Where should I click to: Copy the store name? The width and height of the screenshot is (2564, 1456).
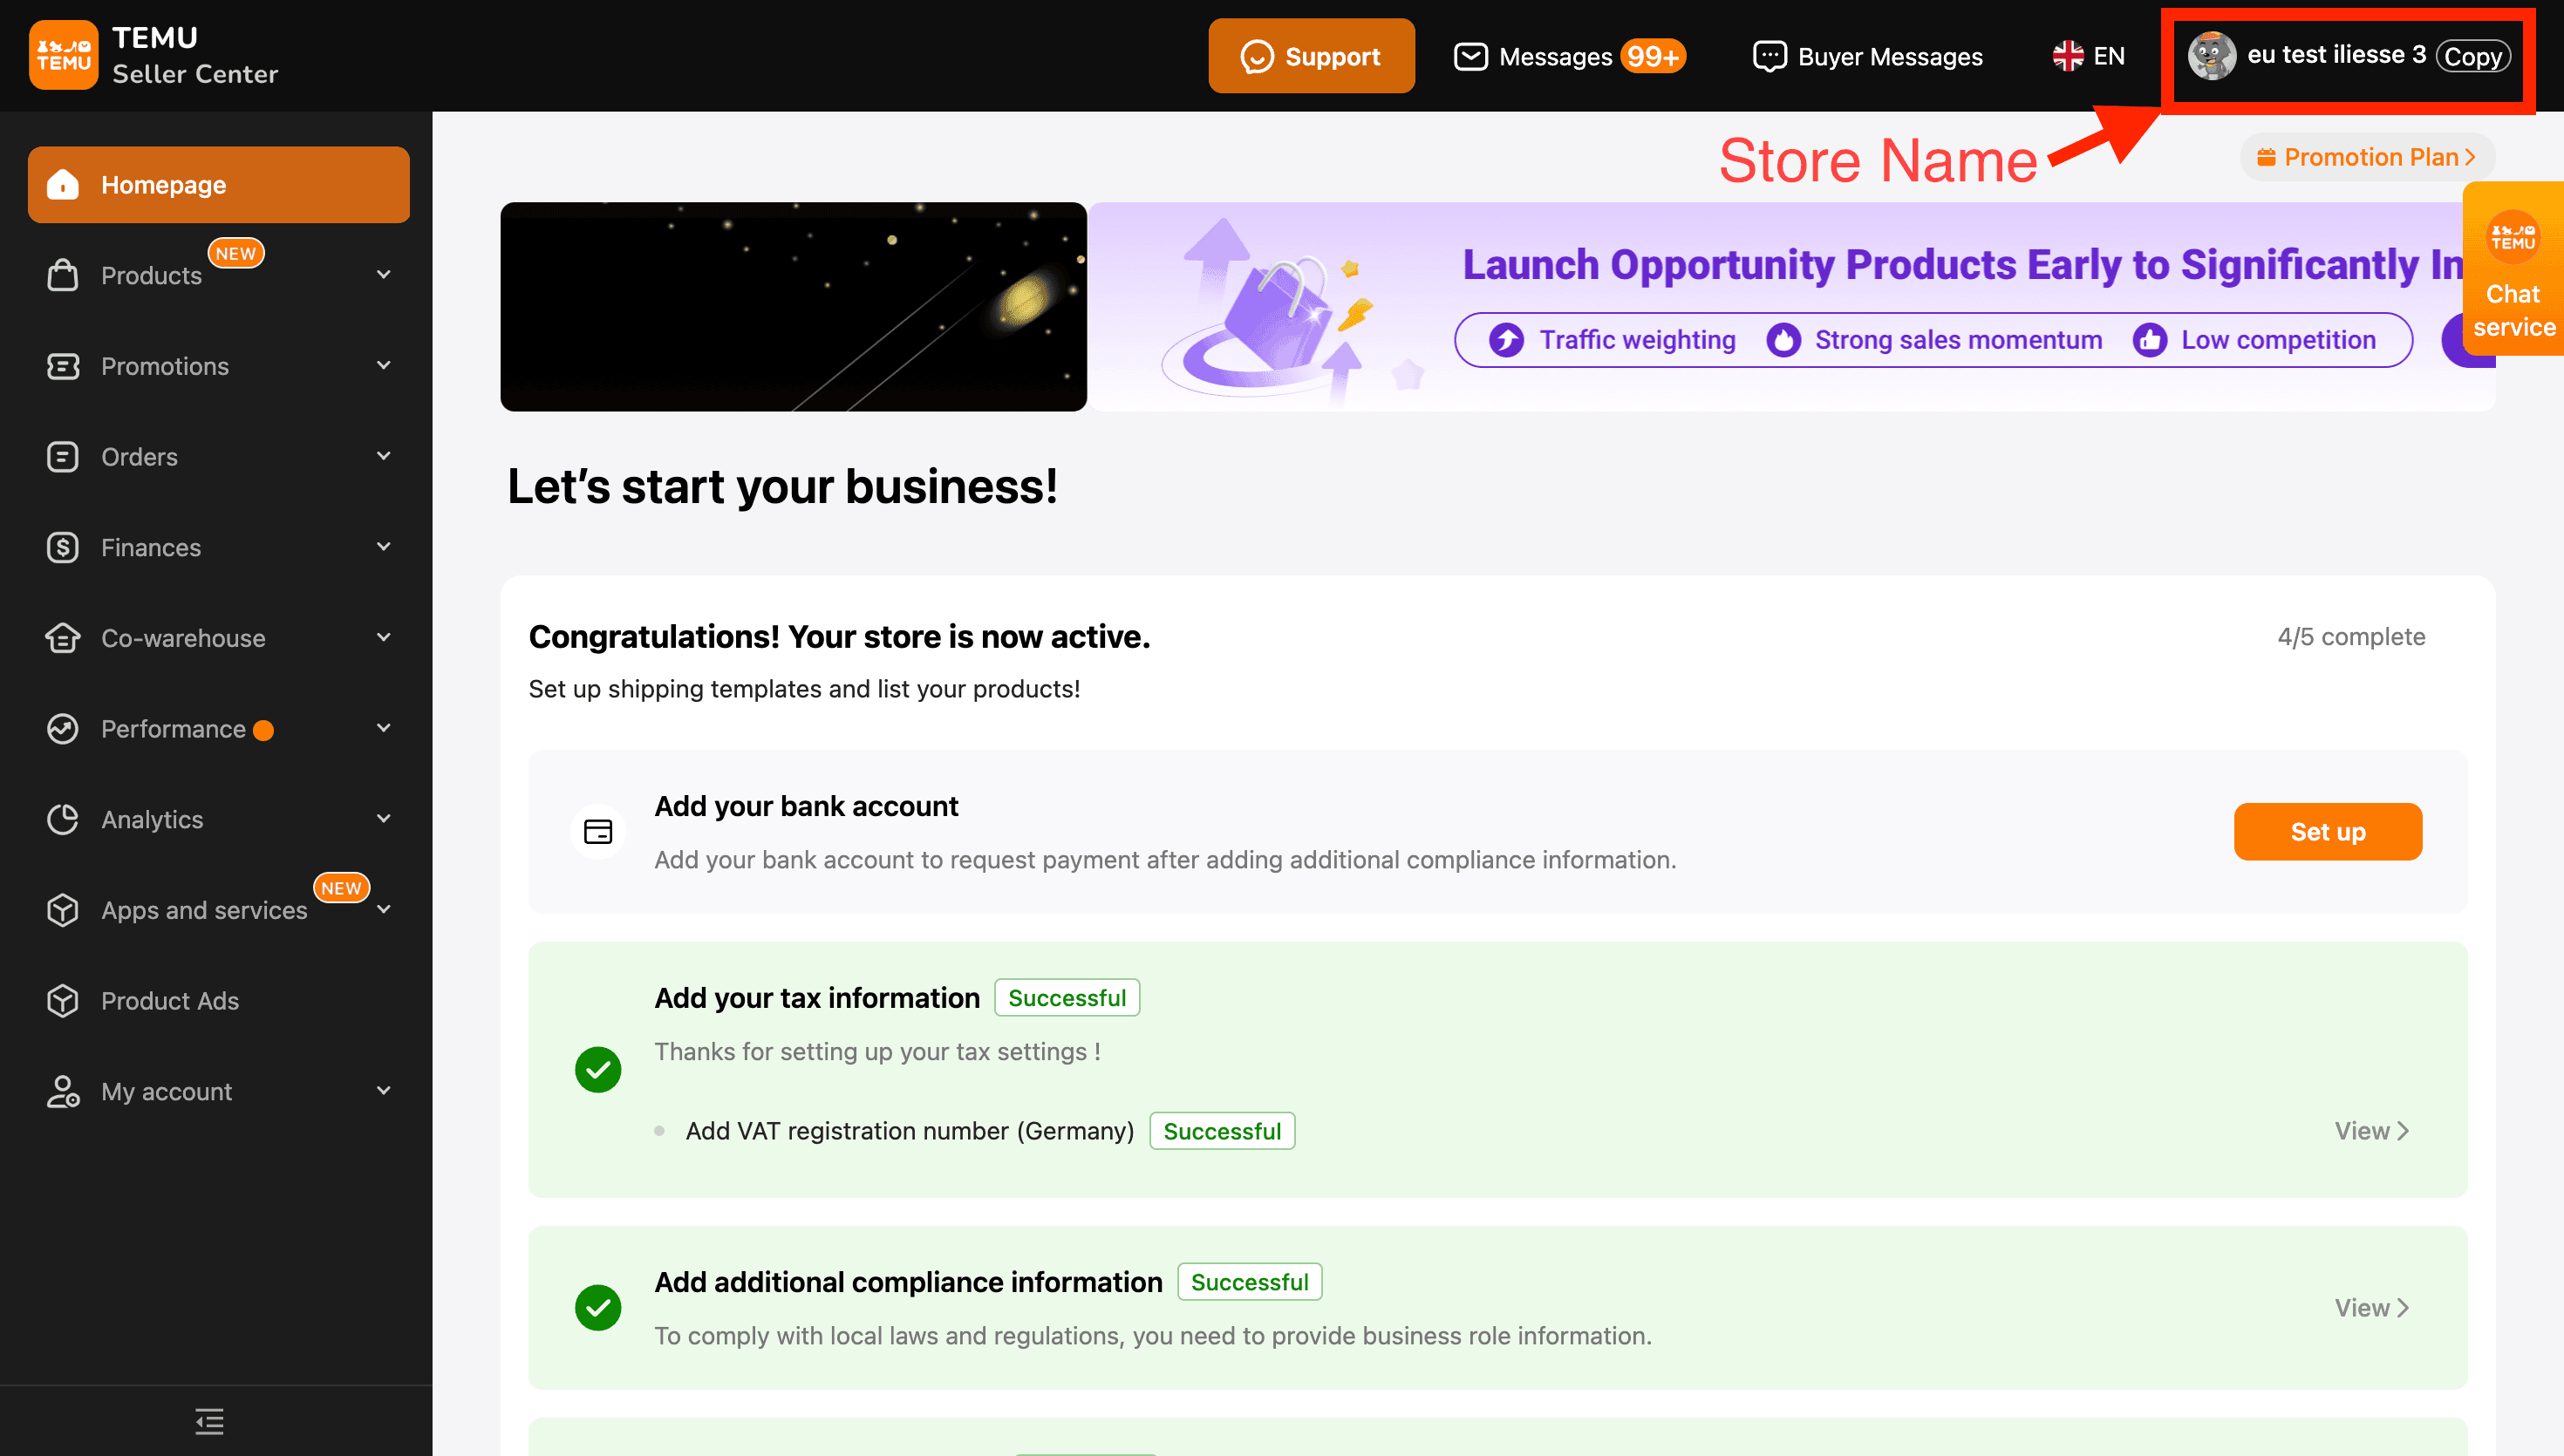tap(2472, 56)
